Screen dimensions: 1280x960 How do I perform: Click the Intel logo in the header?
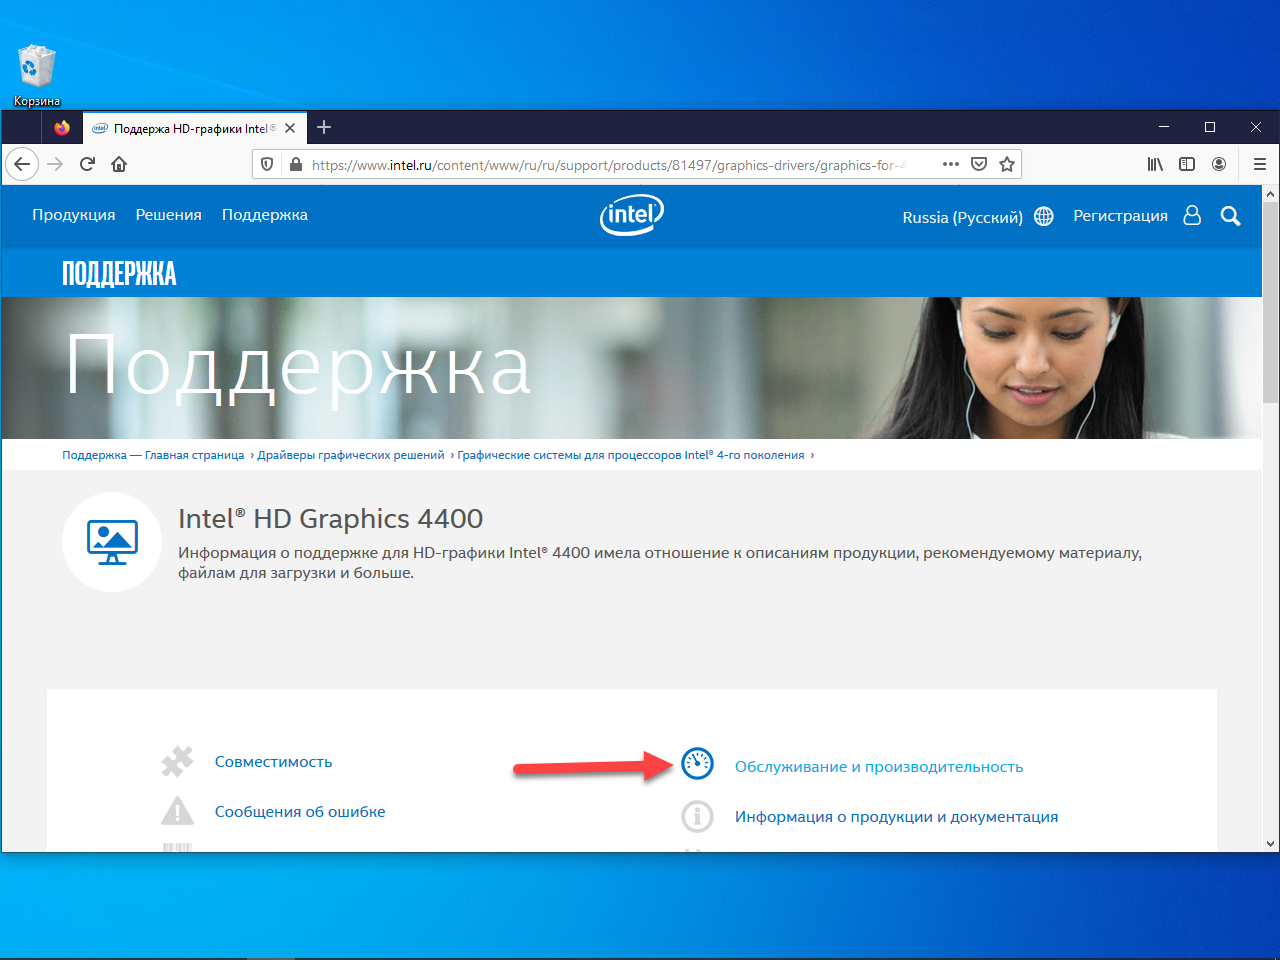[x=632, y=215]
